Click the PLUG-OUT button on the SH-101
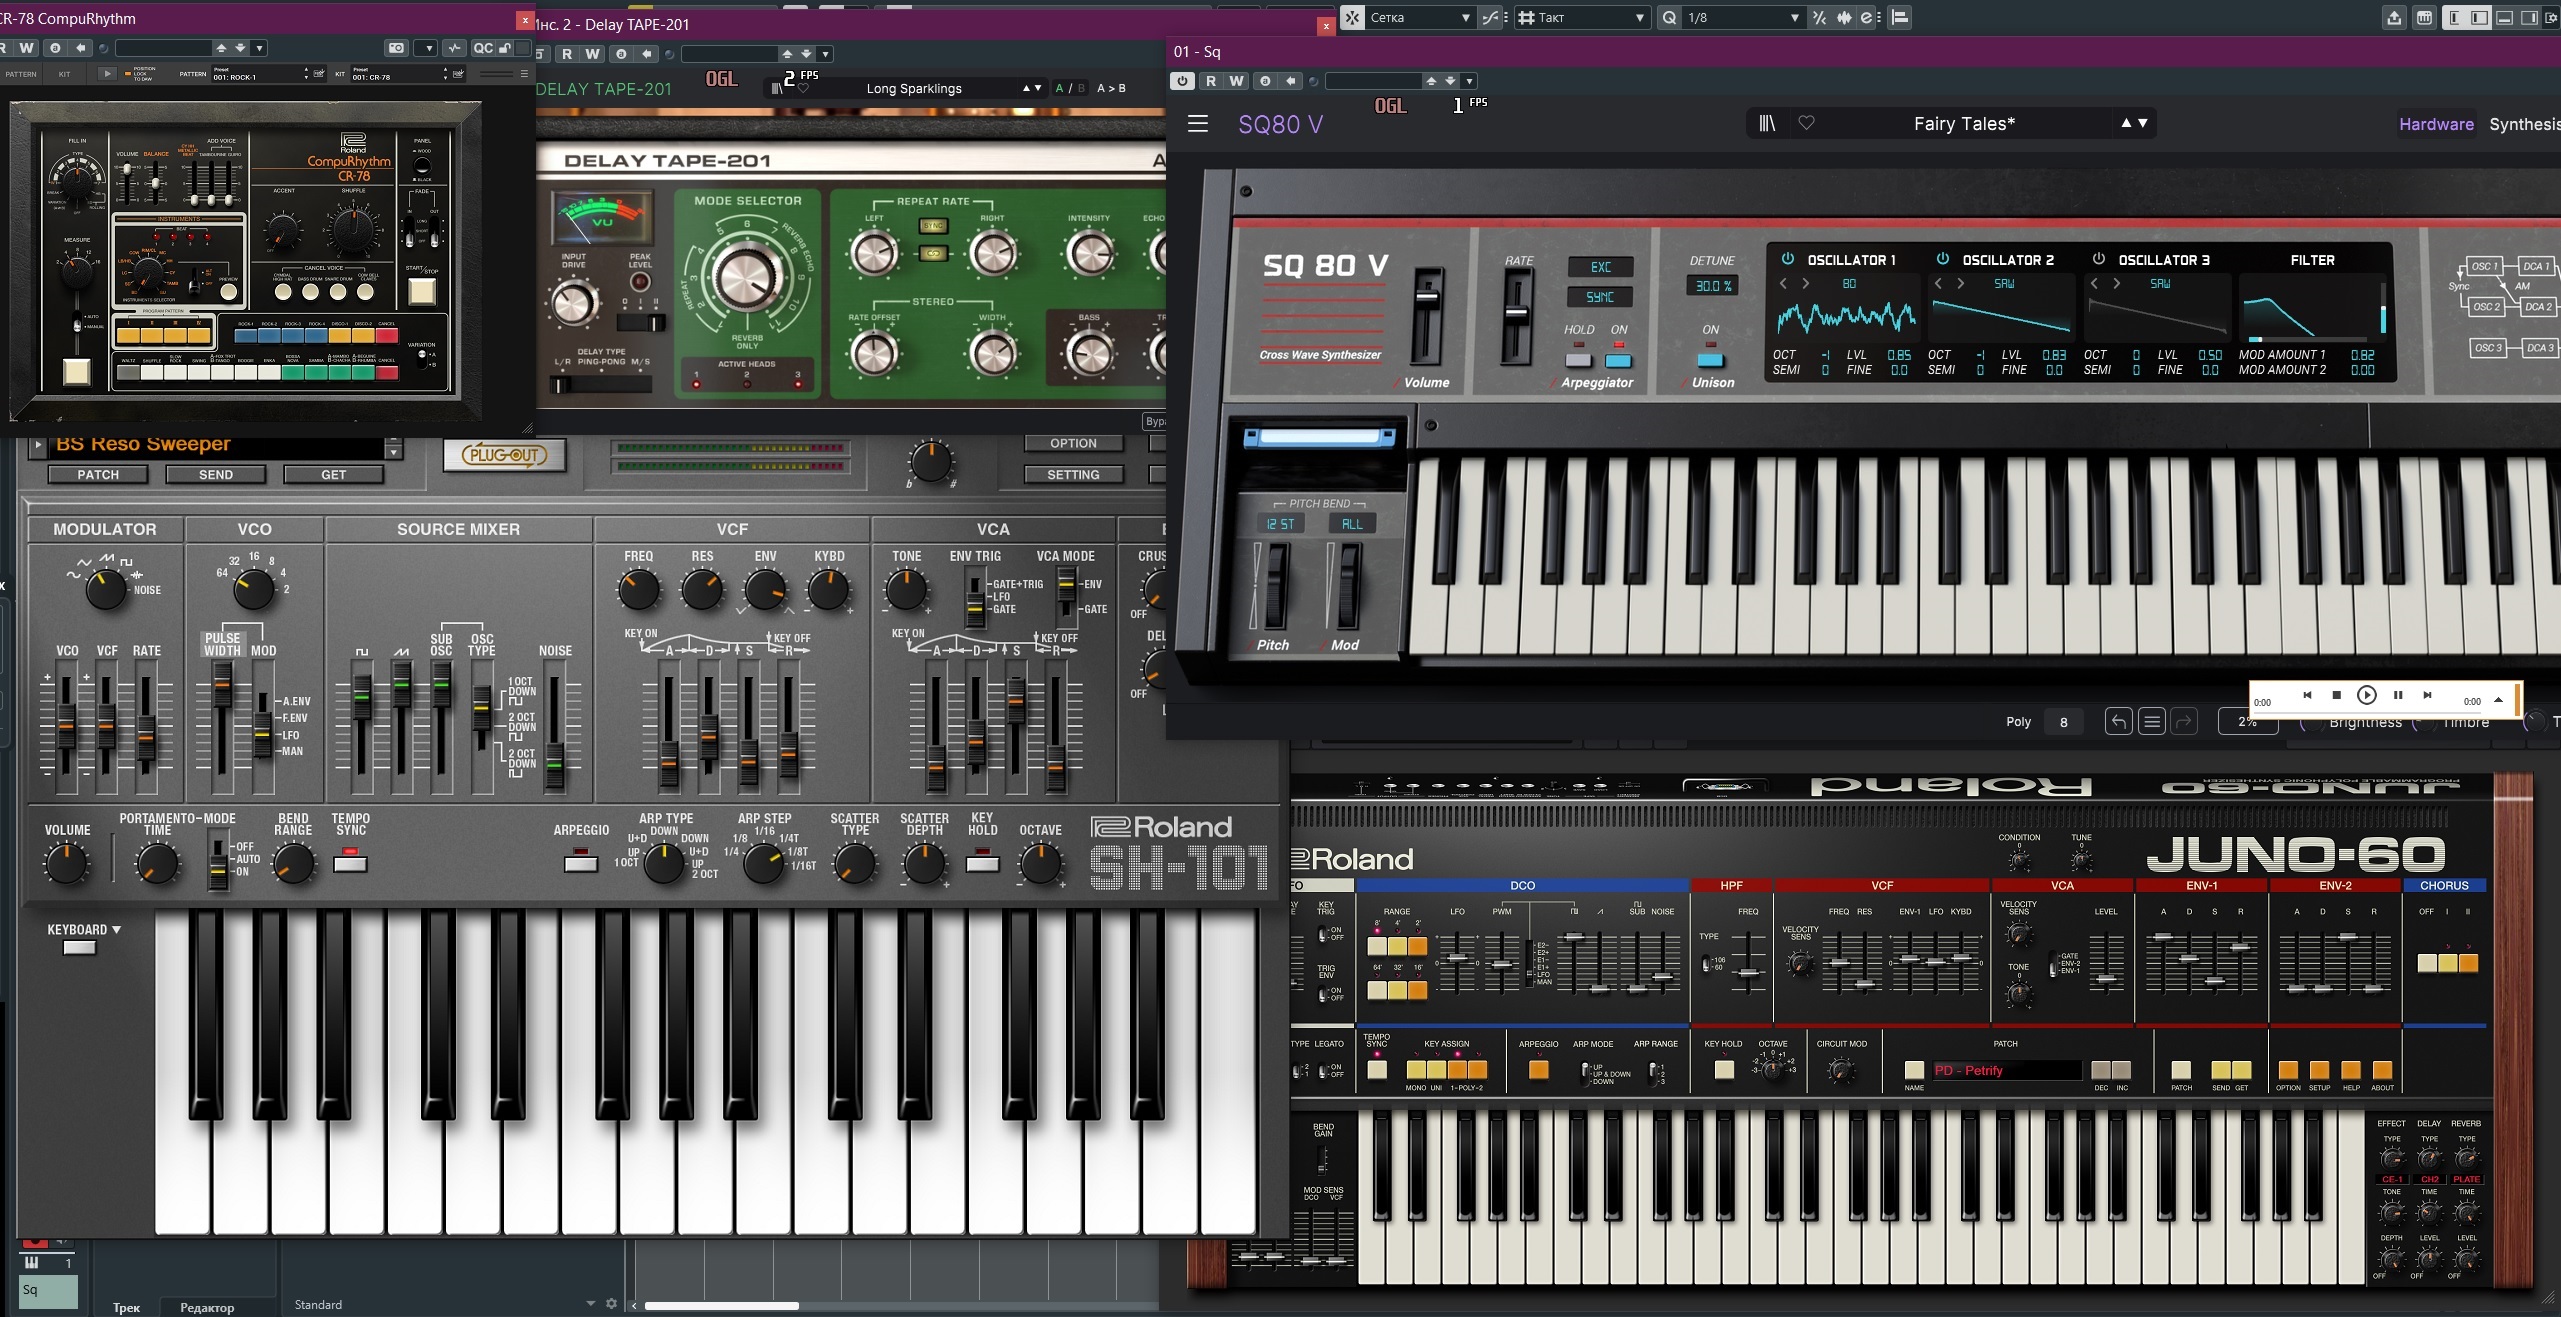Screen dimensions: 2561x1317 (x=505, y=456)
